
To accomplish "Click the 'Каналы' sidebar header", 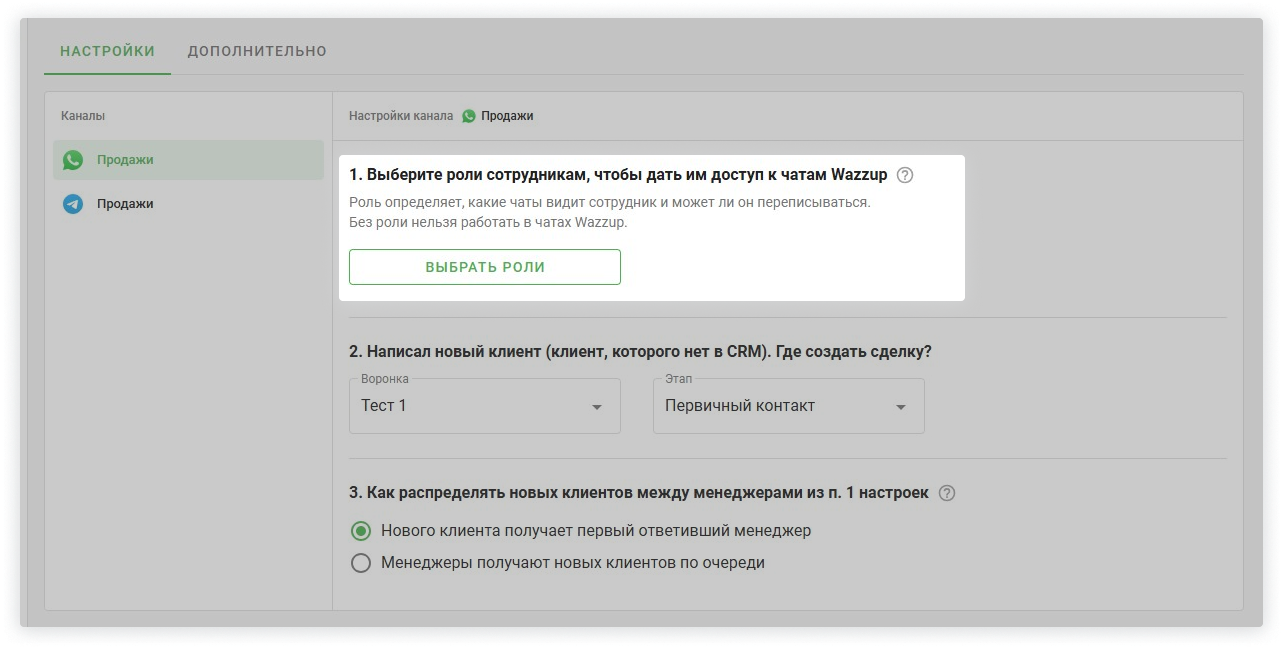I will point(83,116).
